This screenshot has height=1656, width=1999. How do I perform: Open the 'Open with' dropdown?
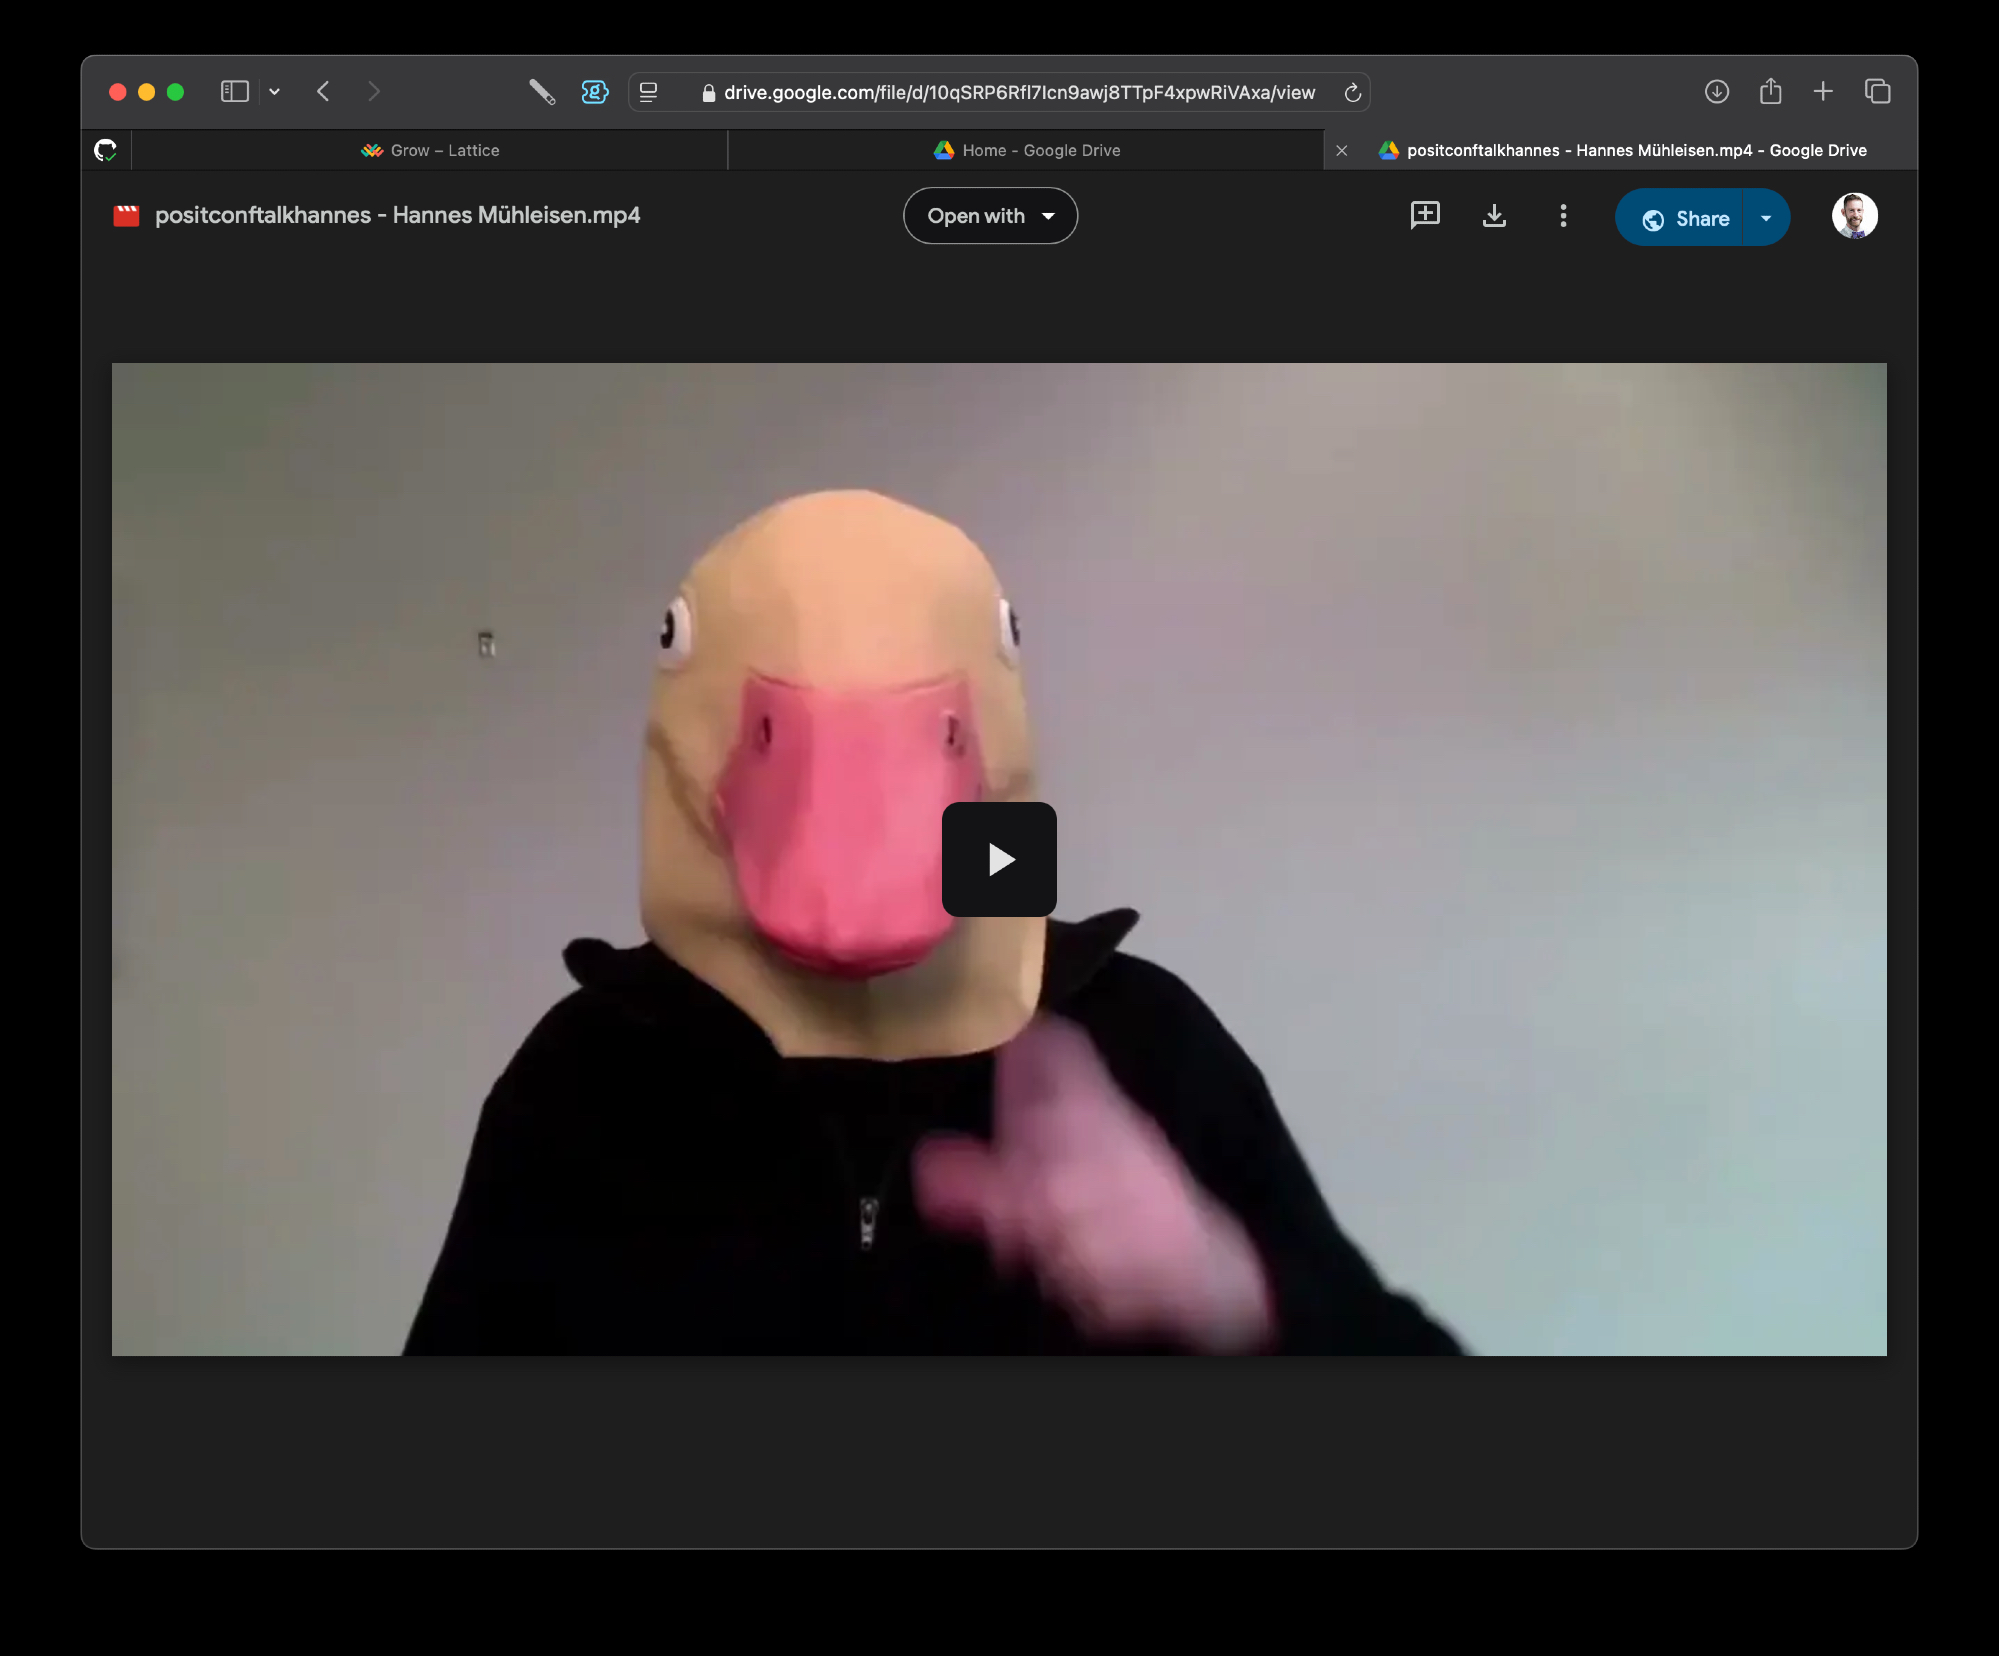990,216
